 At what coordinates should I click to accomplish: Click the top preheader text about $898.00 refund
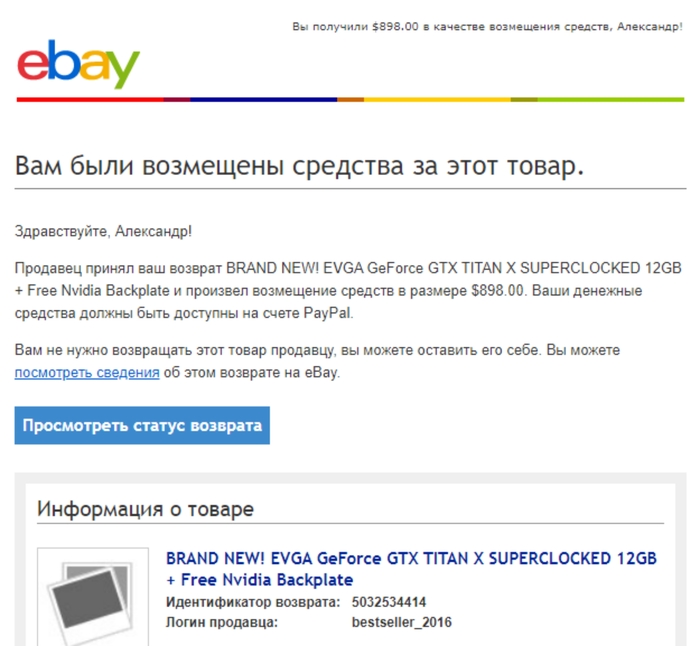pos(487,27)
